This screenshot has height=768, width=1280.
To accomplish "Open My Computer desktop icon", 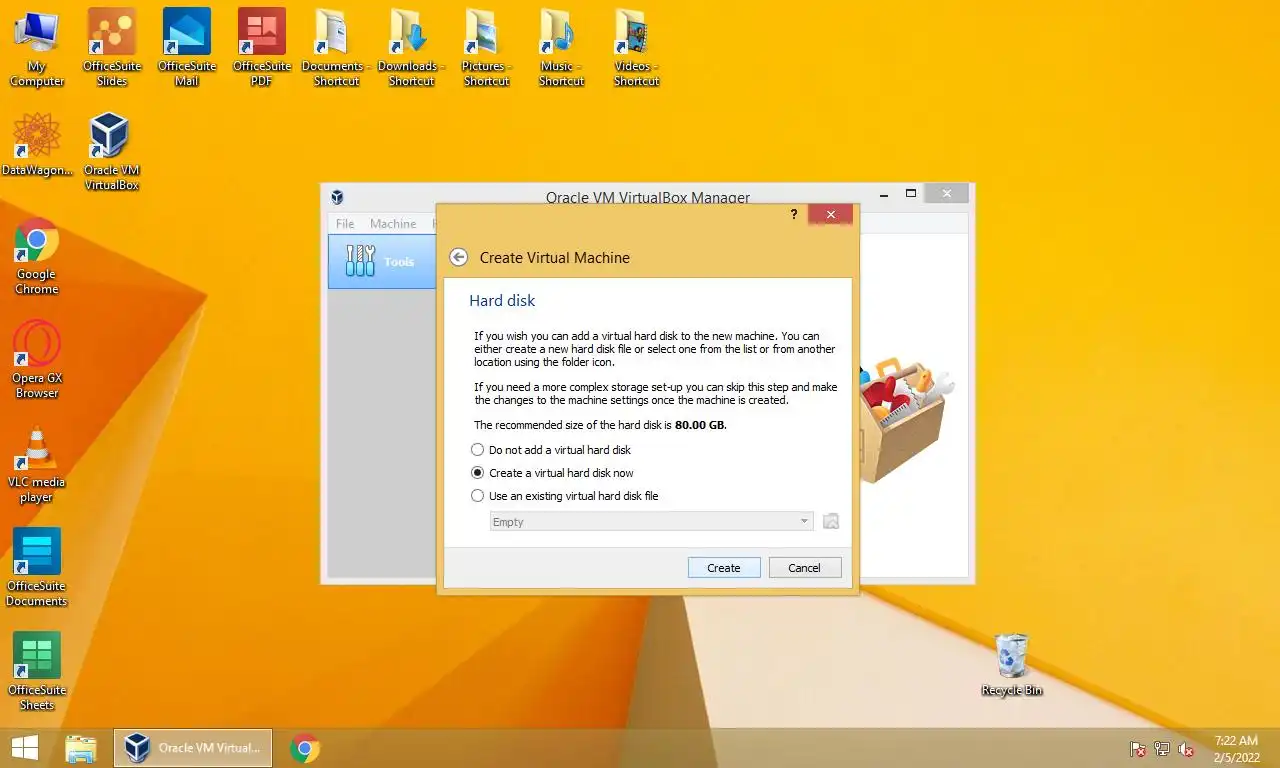I will pos(37,47).
